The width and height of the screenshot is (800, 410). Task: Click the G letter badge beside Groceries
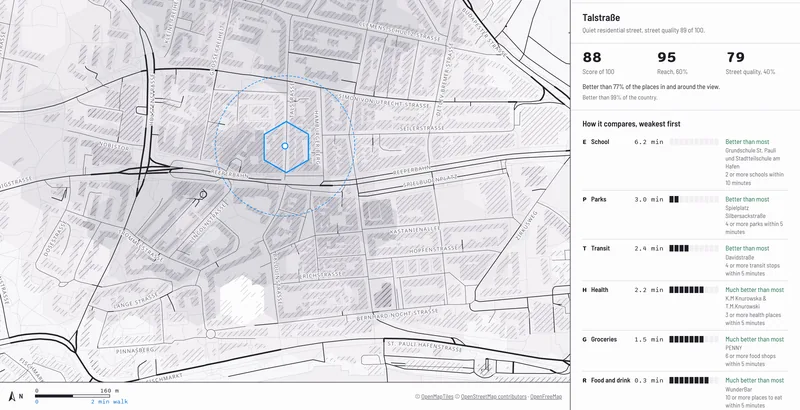click(584, 339)
